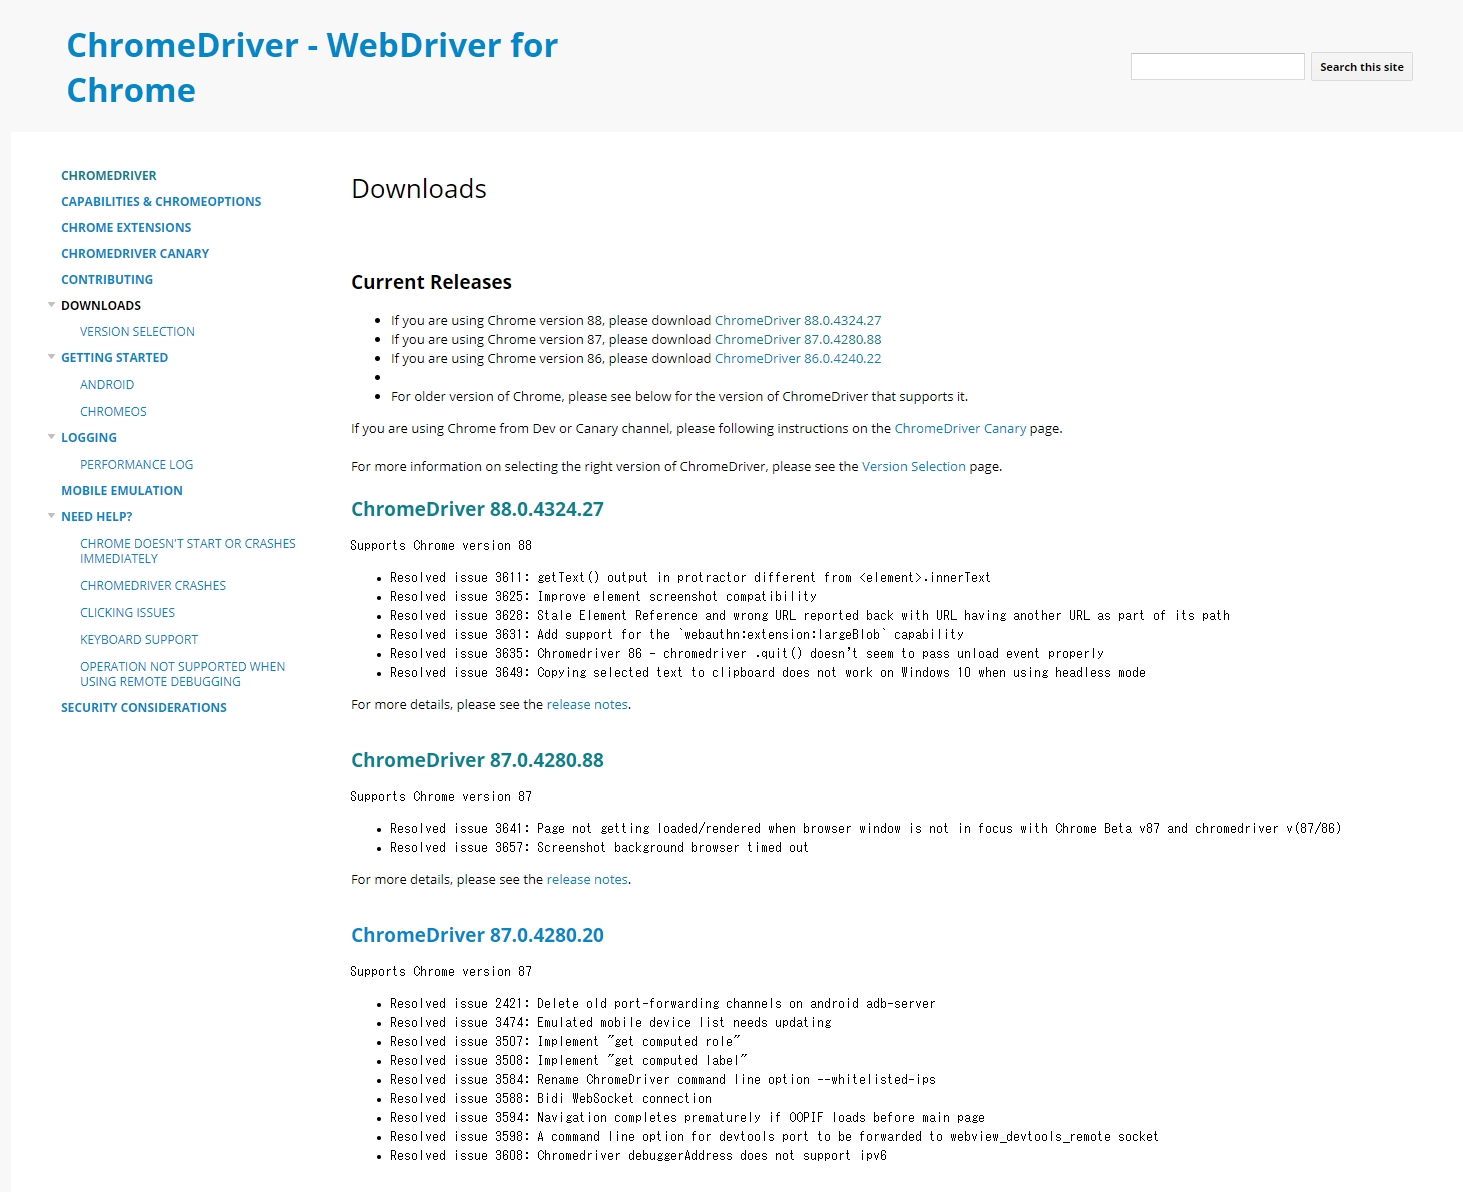This screenshot has height=1192, width=1463.
Task: Open Keyboard Support help page
Action: (x=139, y=639)
